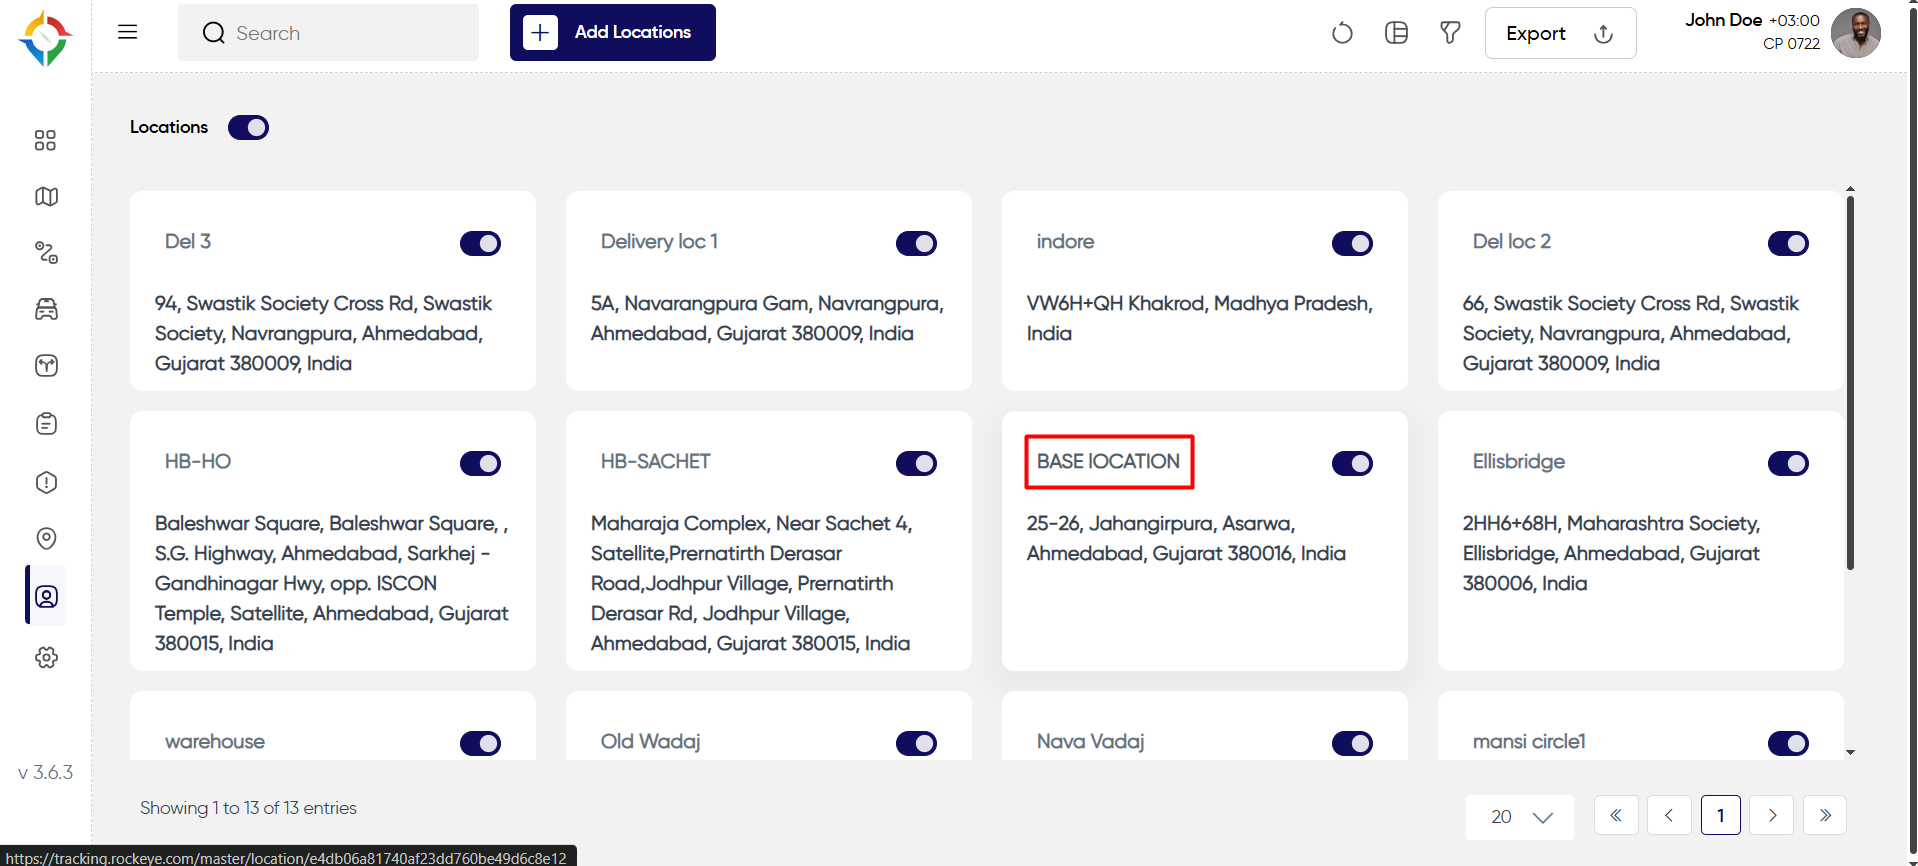This screenshot has height=866, width=1918.
Task: Open the map icon in sidebar
Action: pos(46,196)
